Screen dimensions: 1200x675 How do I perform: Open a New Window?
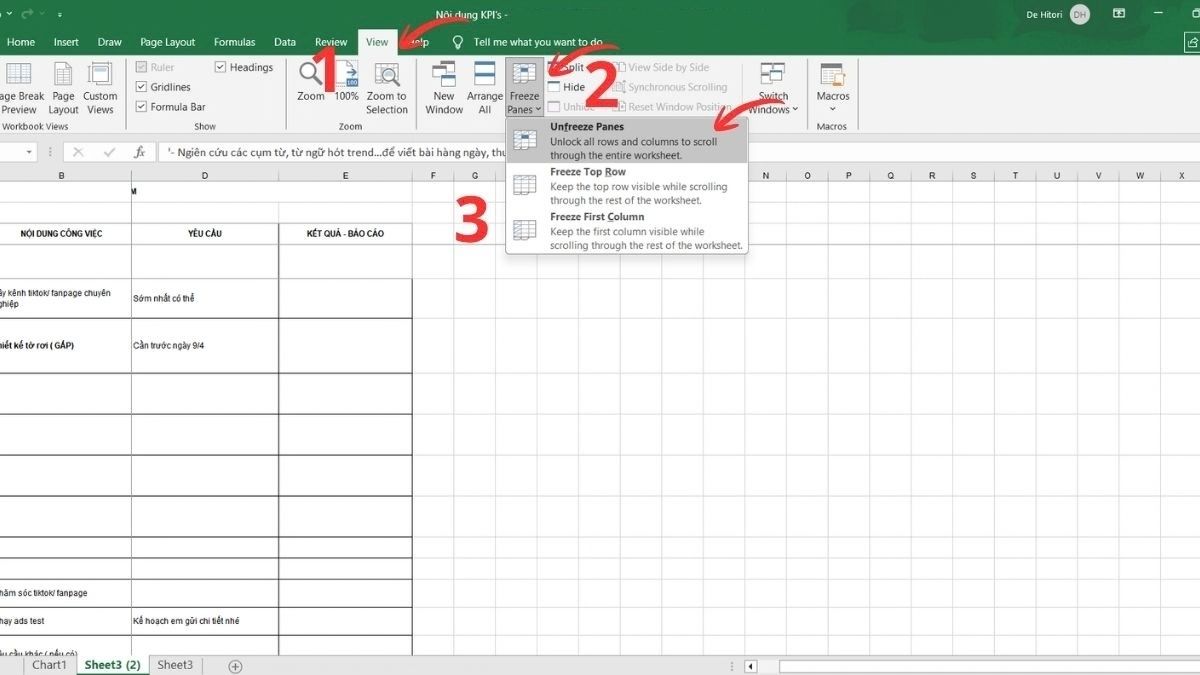point(444,88)
